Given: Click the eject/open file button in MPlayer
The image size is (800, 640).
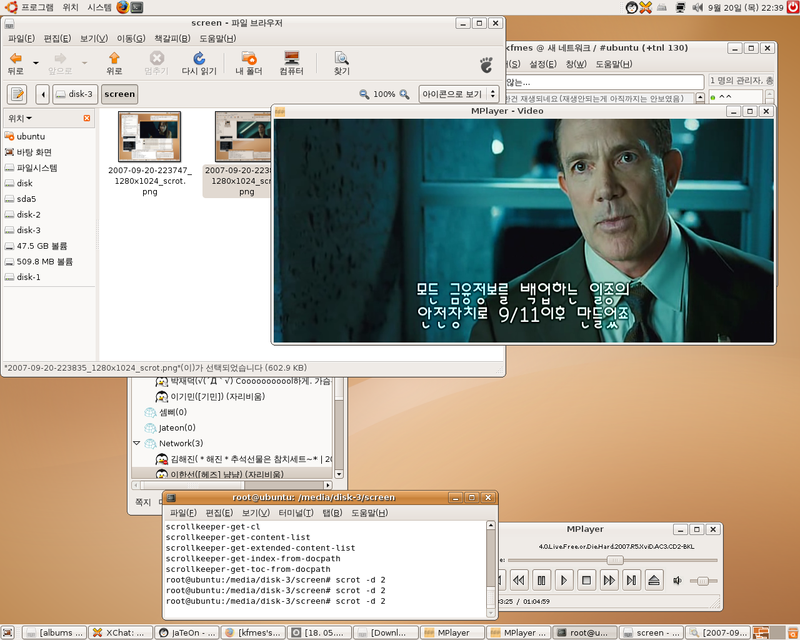Looking at the screenshot, I should (654, 580).
